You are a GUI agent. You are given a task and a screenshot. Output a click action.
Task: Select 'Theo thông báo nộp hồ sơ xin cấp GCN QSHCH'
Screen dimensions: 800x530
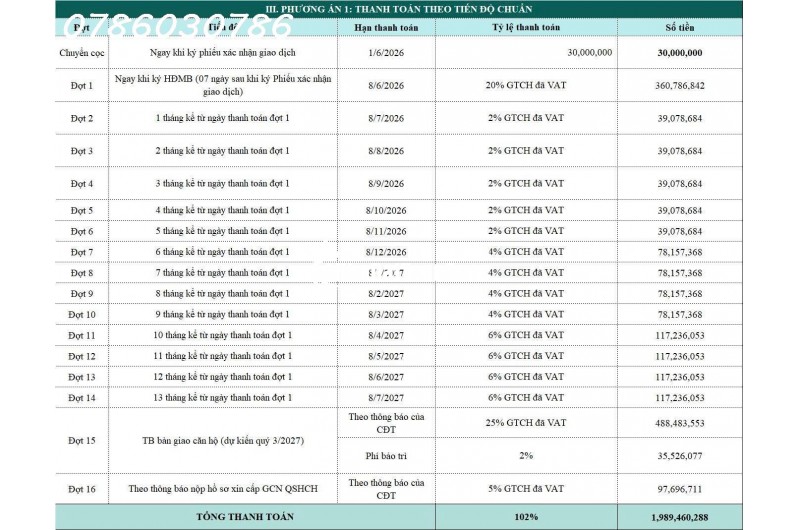(222, 489)
